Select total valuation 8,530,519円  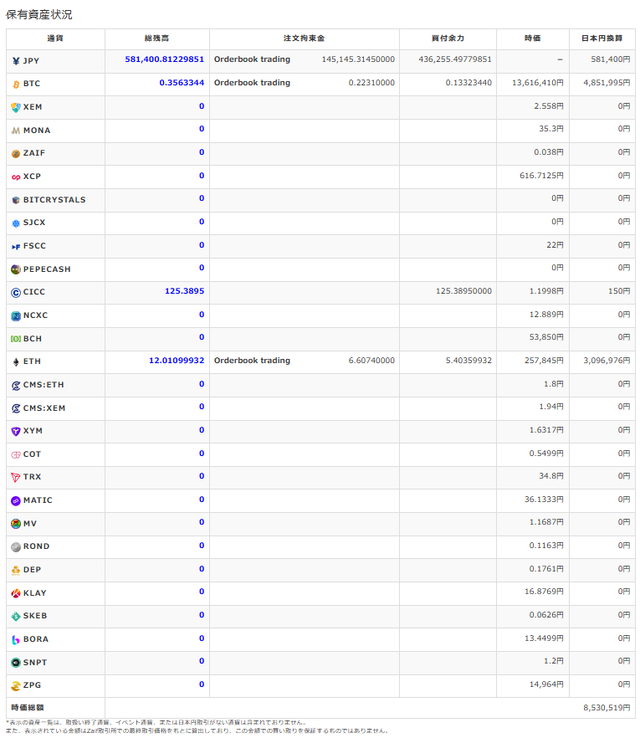click(x=607, y=707)
